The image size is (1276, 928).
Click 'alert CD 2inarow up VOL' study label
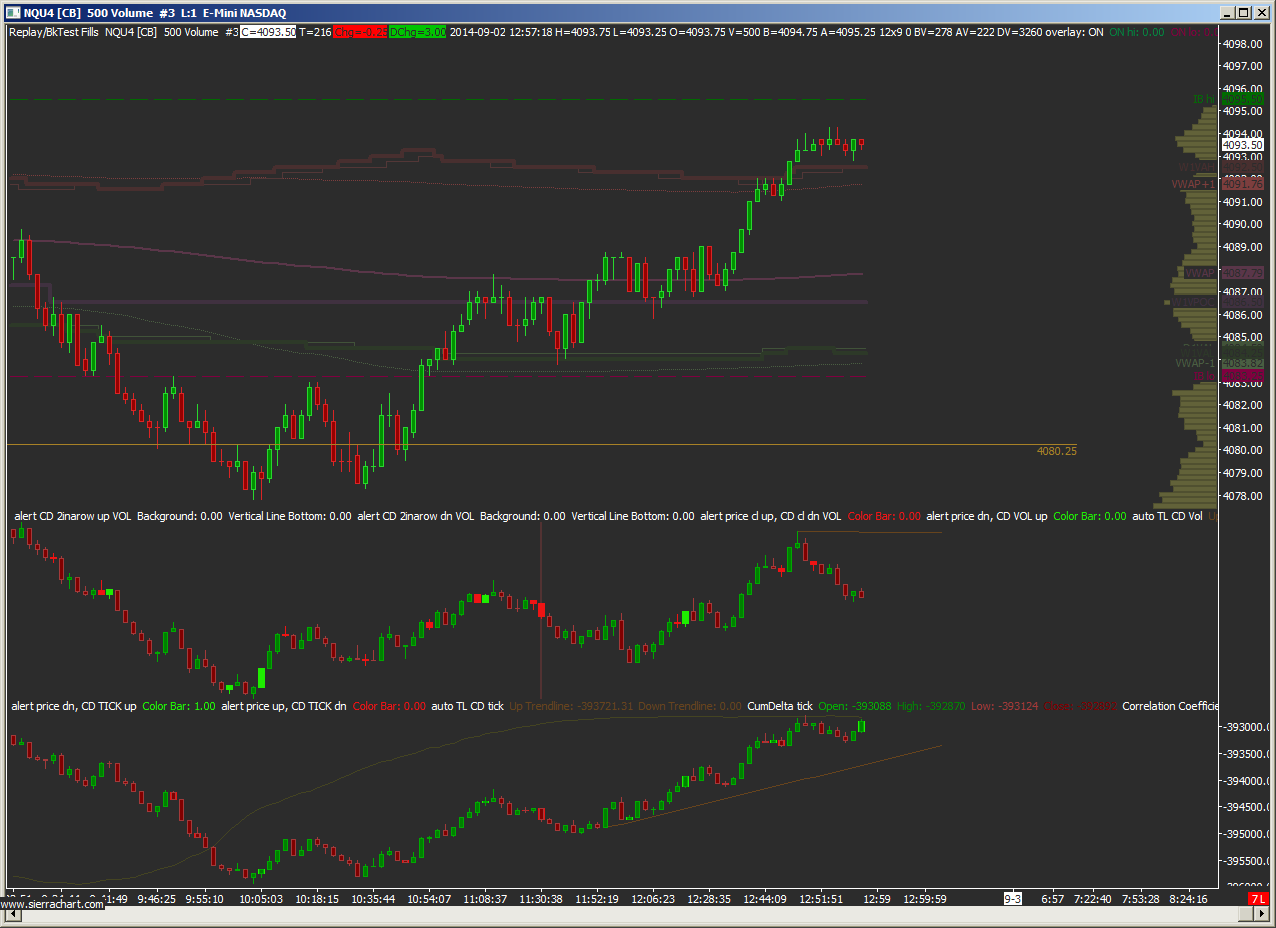pos(73,516)
